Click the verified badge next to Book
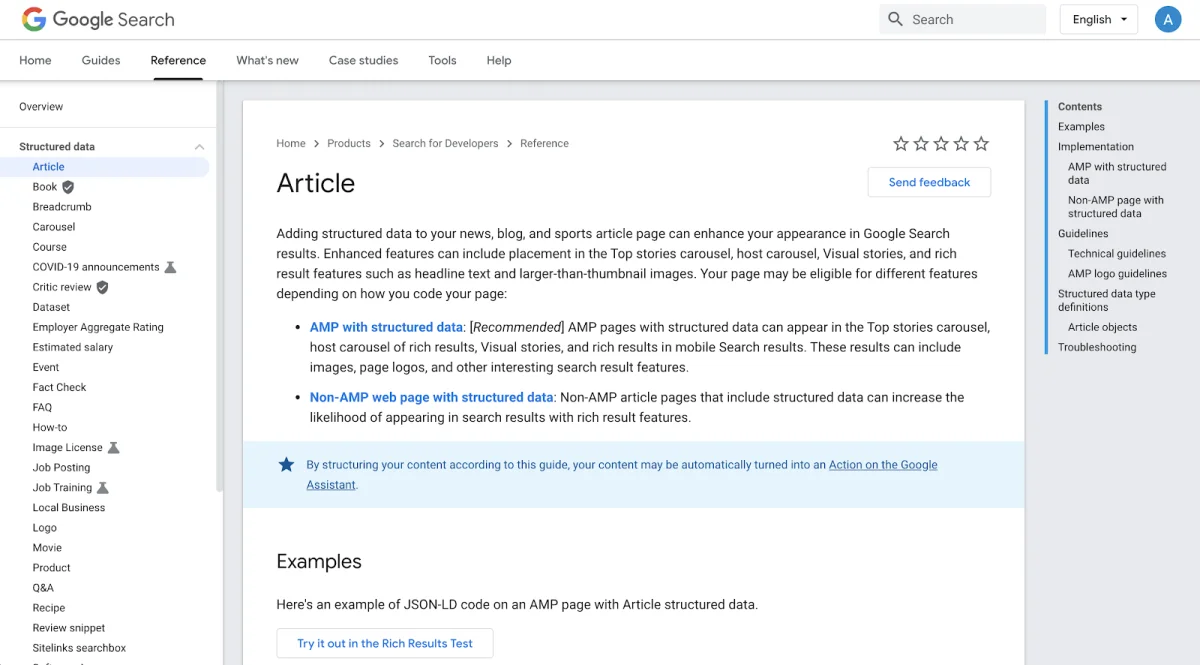The width and height of the screenshot is (1200, 665). [x=68, y=187]
